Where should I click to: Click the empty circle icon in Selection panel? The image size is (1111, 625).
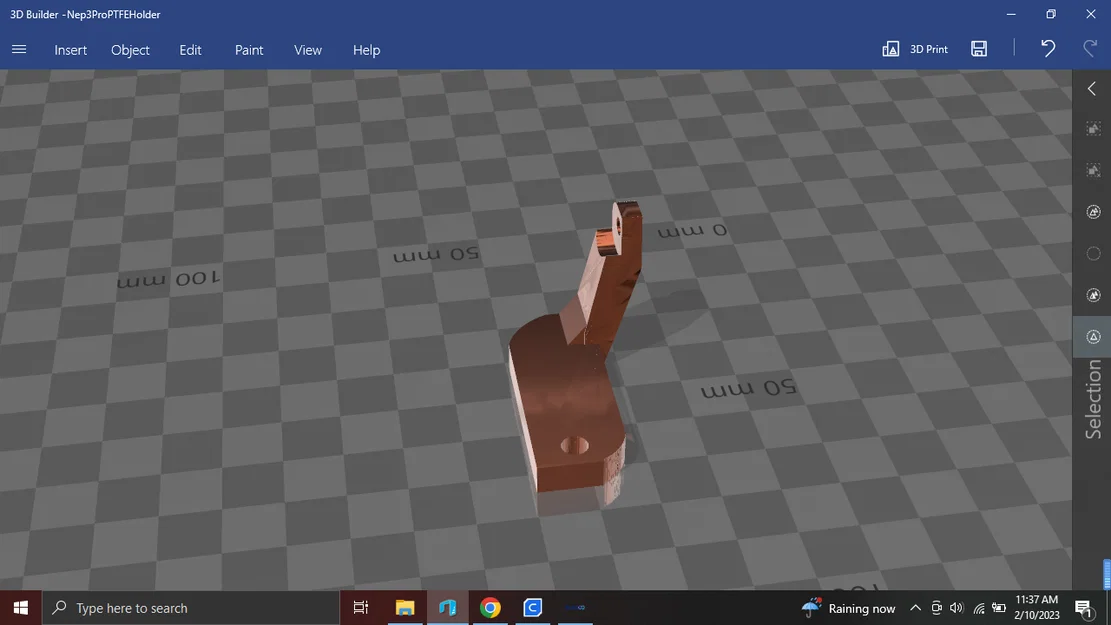(x=1093, y=254)
